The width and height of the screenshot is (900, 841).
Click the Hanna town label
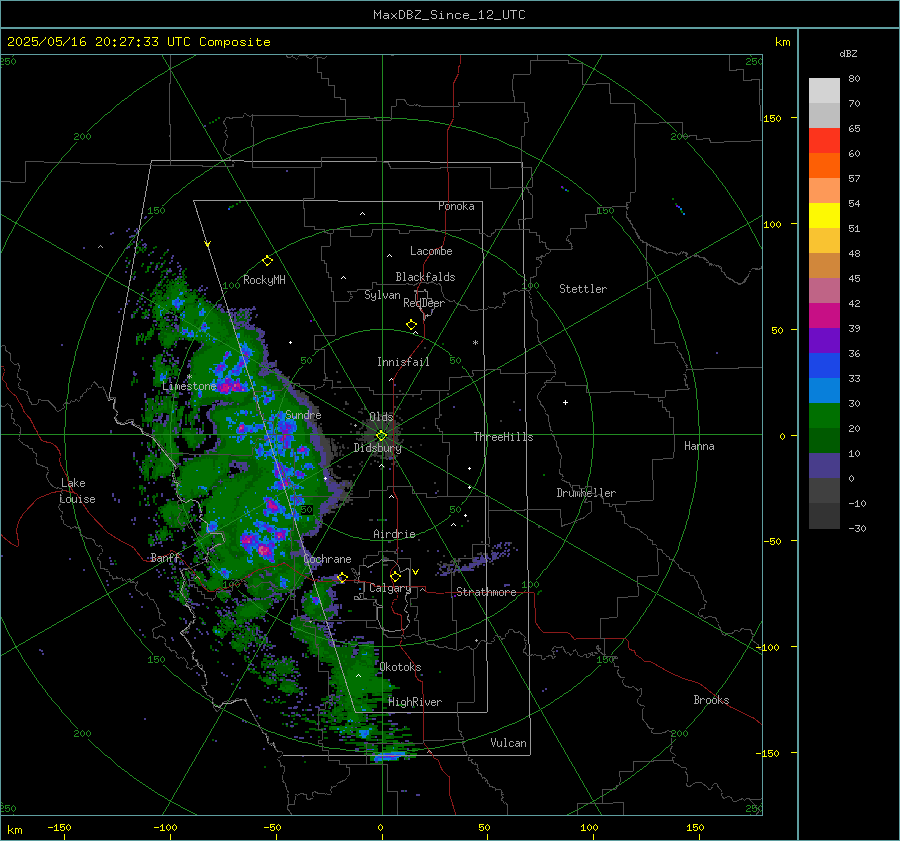699,446
